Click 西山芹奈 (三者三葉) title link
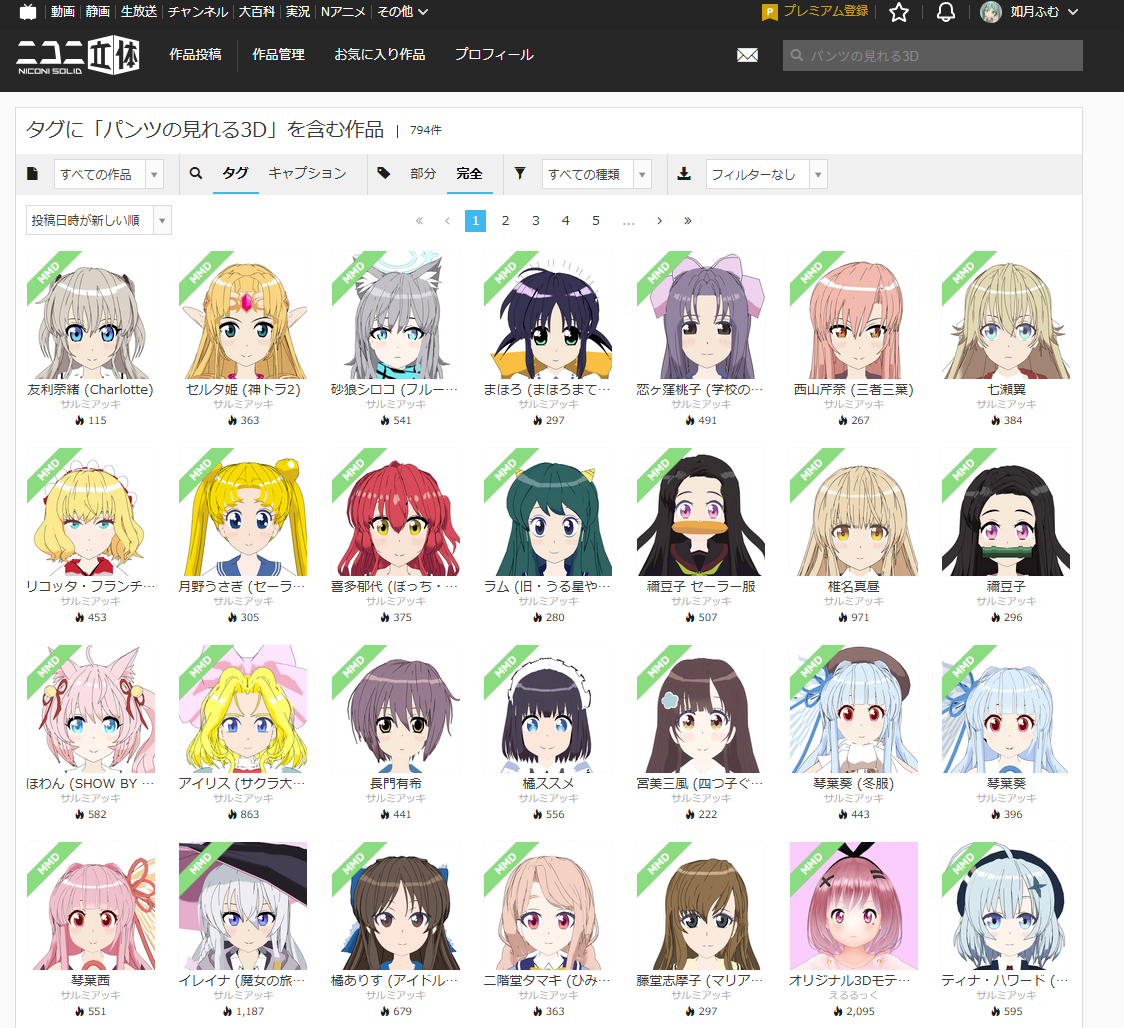This screenshot has height=1028, width=1124. pos(853,389)
